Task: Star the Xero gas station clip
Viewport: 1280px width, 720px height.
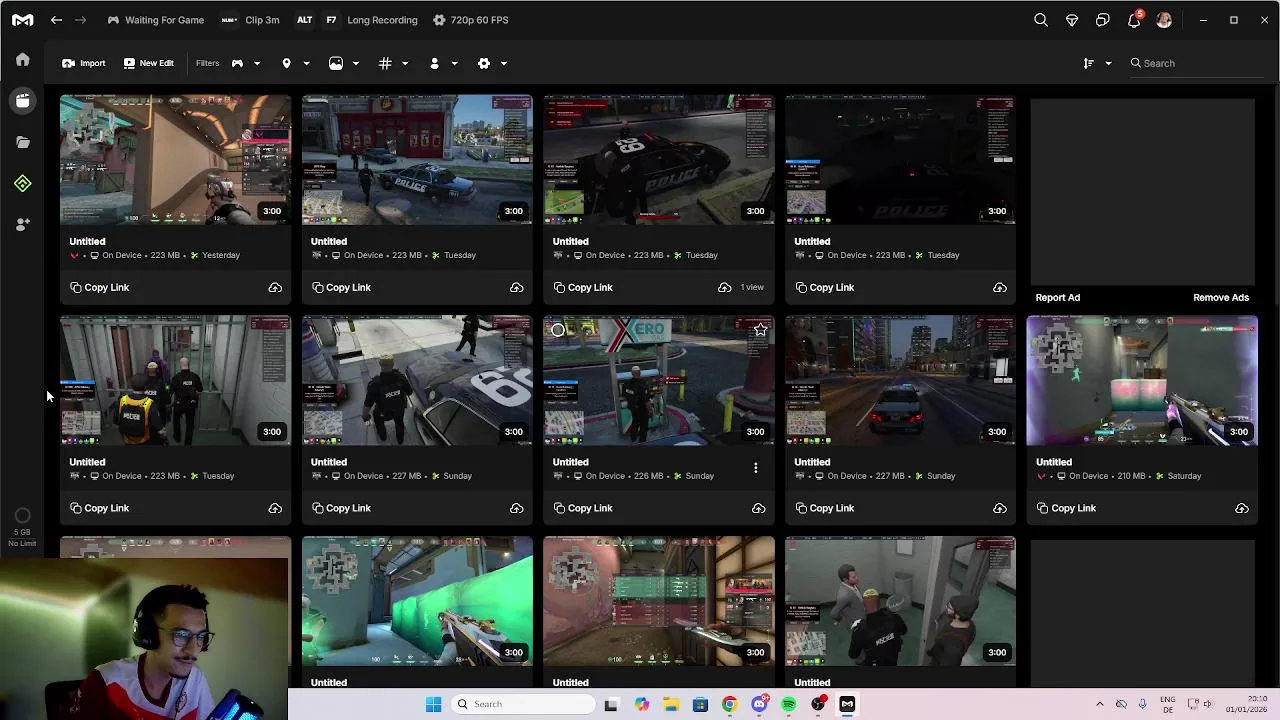Action: (761, 330)
